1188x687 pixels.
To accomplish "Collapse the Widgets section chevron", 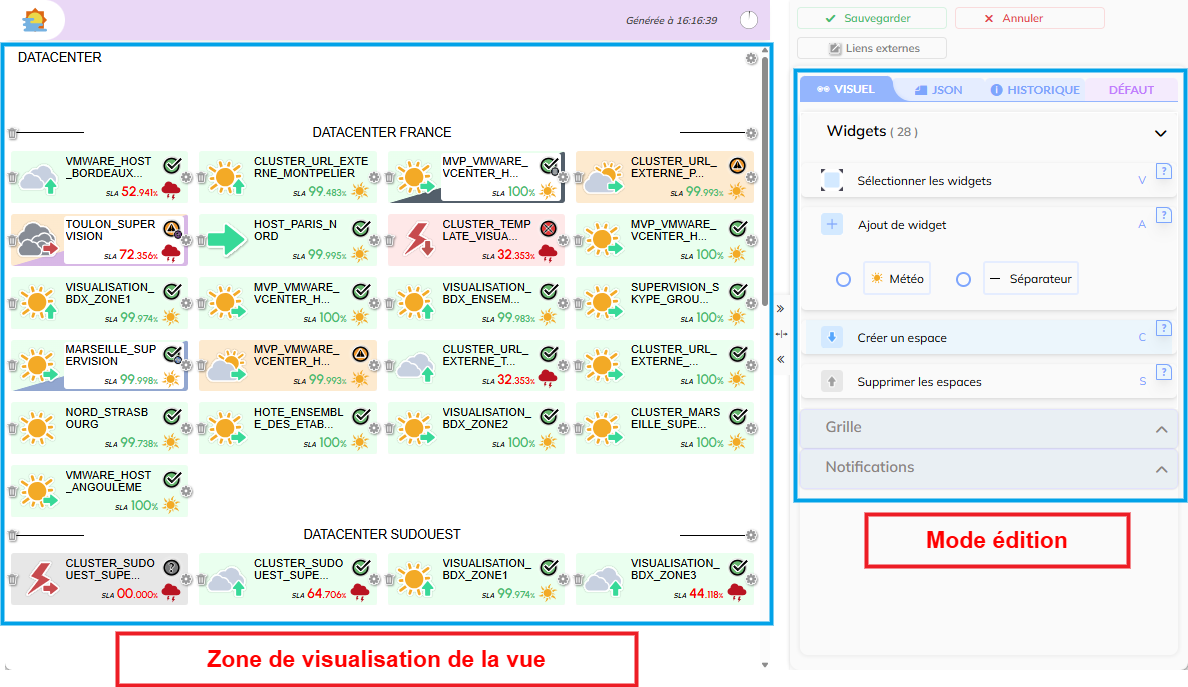I will click(1160, 133).
